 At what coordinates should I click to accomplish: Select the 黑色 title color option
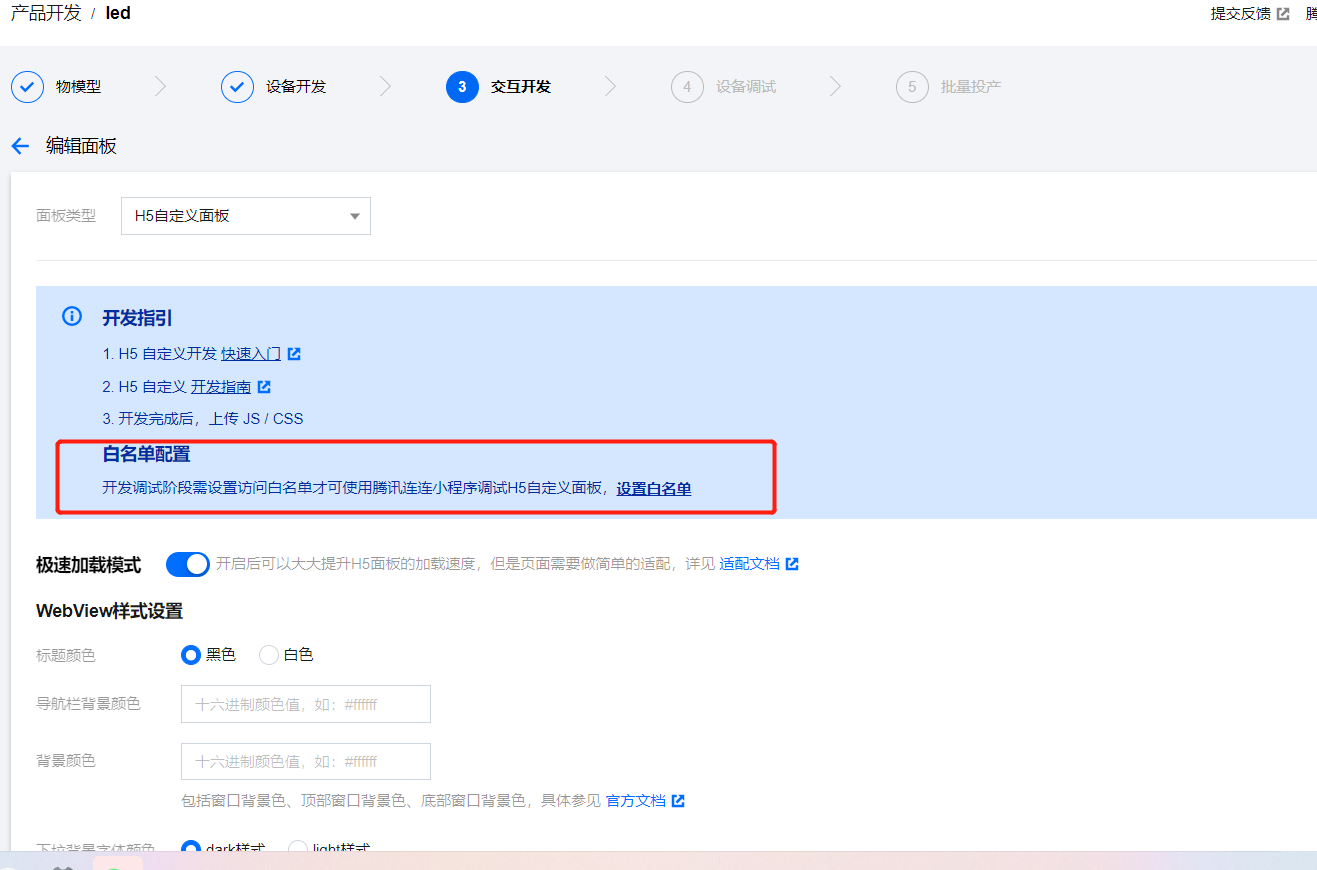190,655
